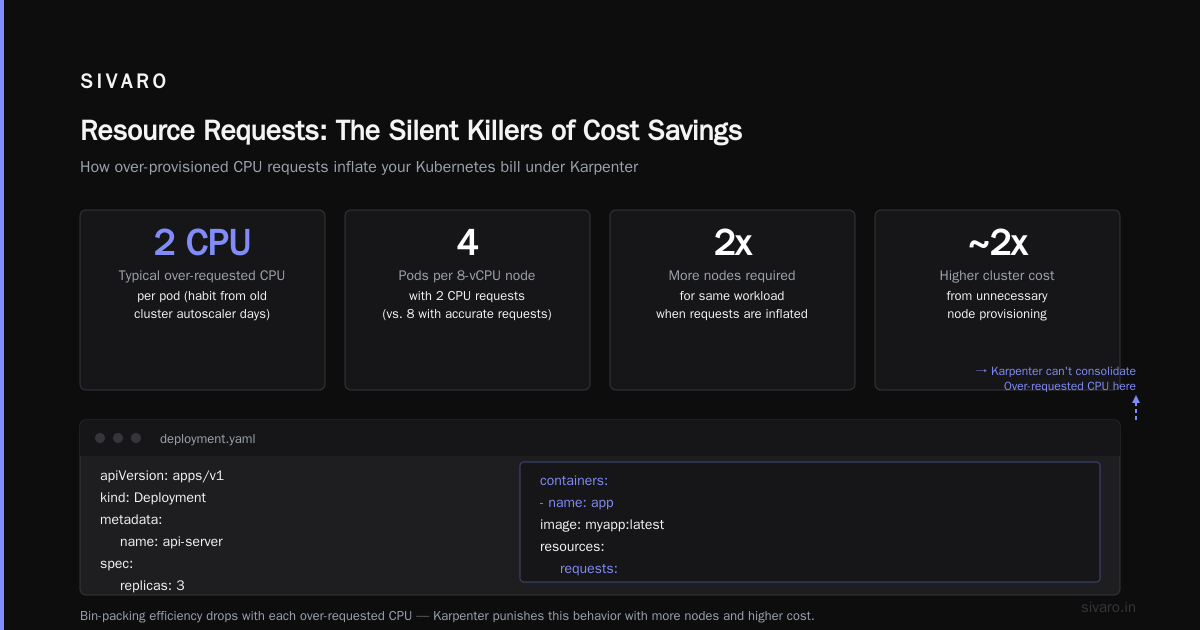Click the bin-packing efficiency footer note
The width and height of the screenshot is (1200, 630).
pyautogui.click(x=447, y=616)
